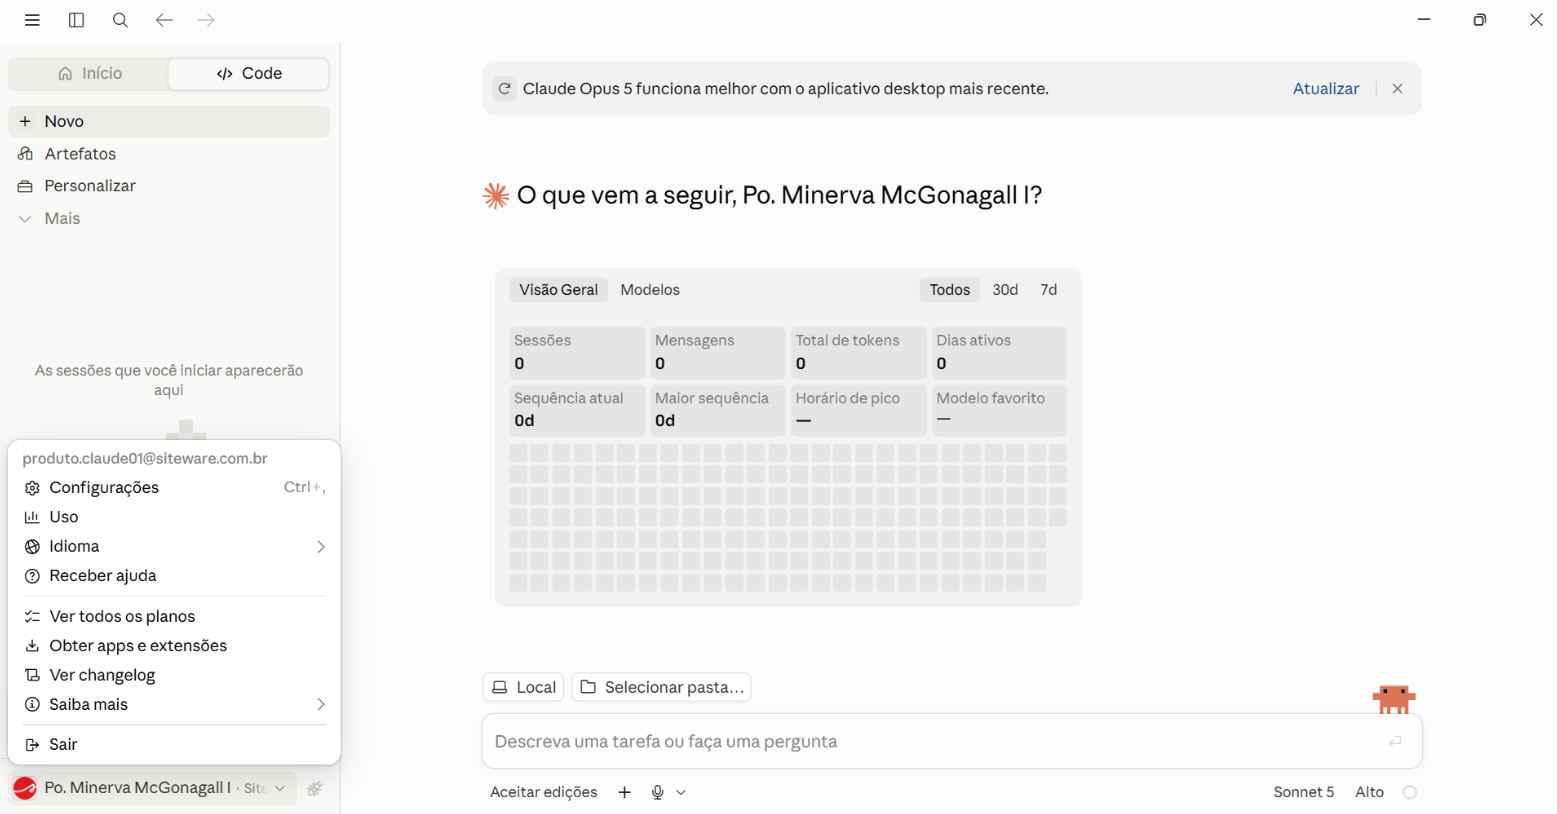1557x814 pixels.
Task: Toggle the 30d time range filter
Action: click(1005, 290)
